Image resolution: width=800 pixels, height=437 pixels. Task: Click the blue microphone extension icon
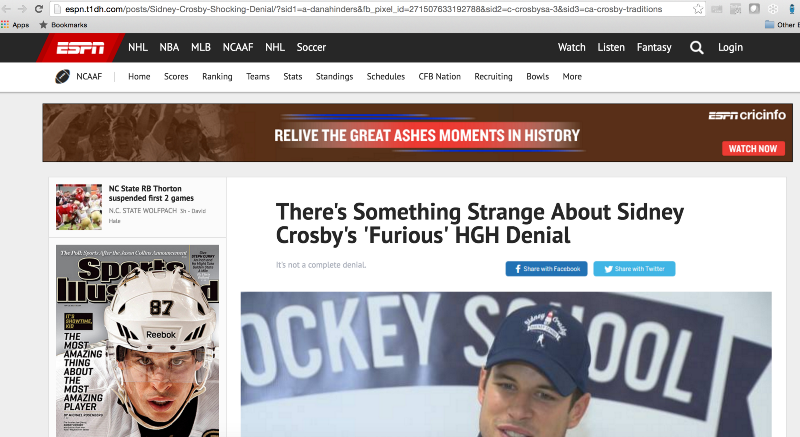791,9
